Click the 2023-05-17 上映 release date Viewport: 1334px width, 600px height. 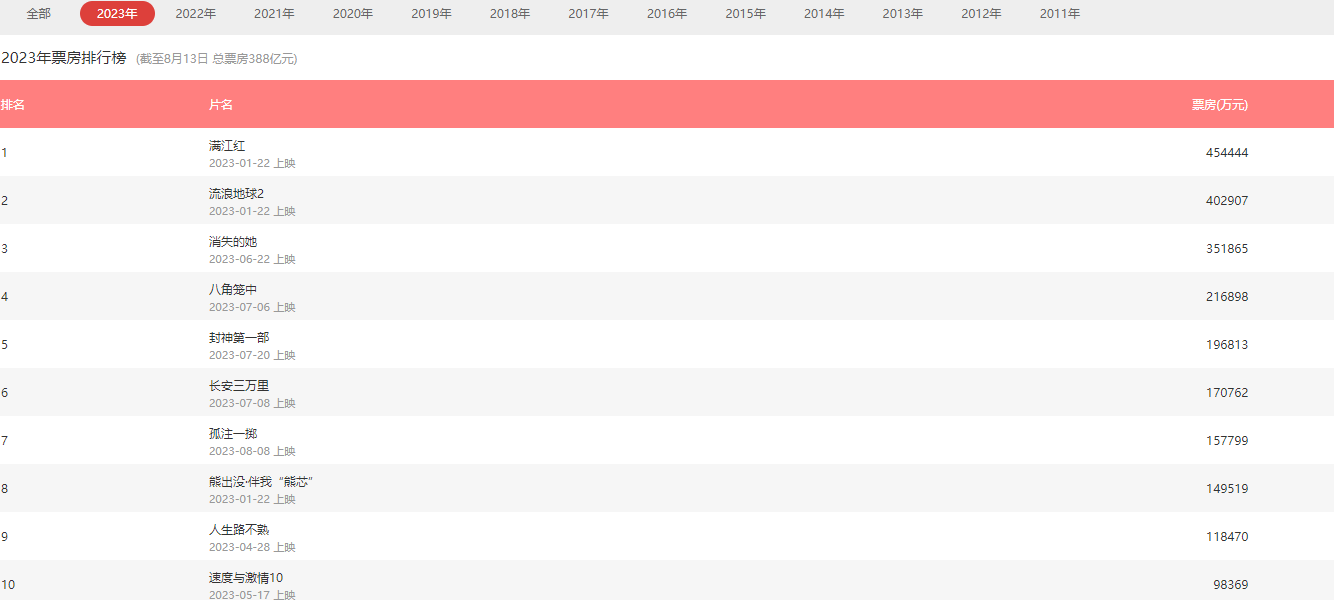pyautogui.click(x=252, y=594)
